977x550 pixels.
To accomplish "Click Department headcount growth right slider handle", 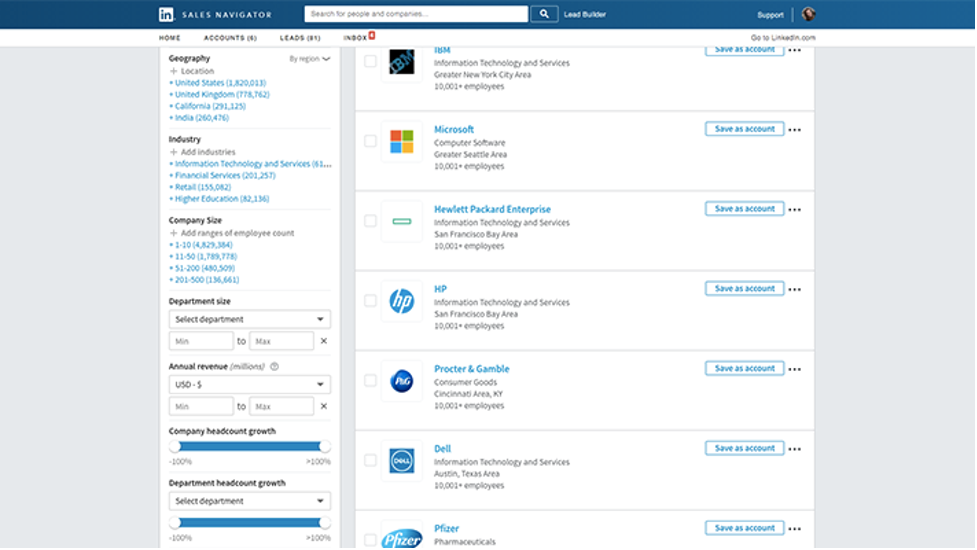I will pos(325,523).
